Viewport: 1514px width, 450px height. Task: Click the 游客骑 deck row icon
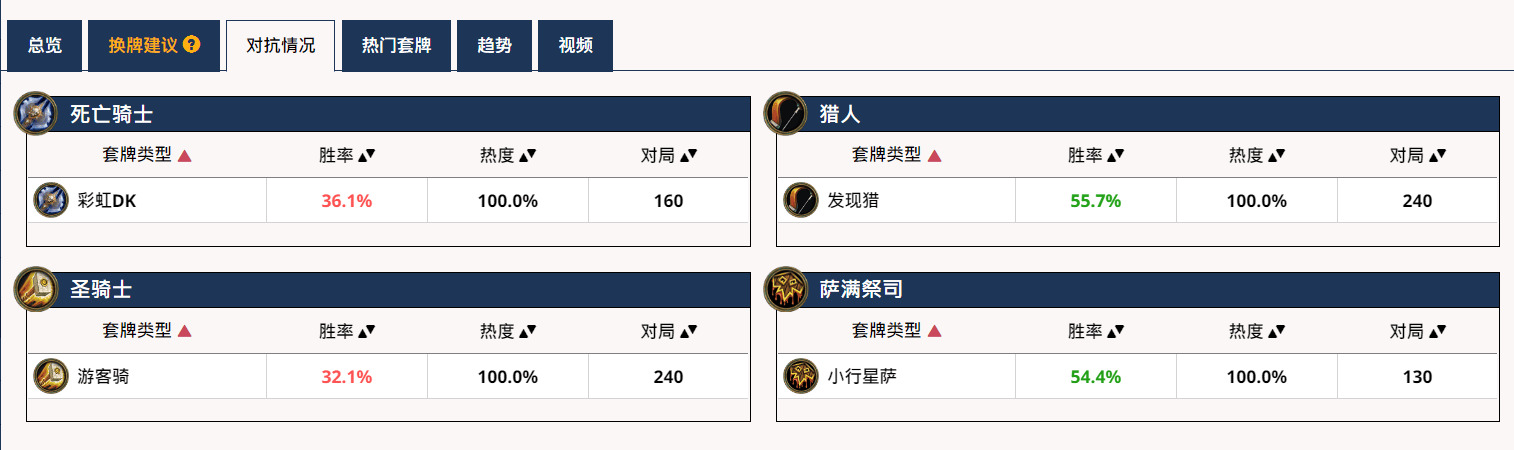(50, 376)
